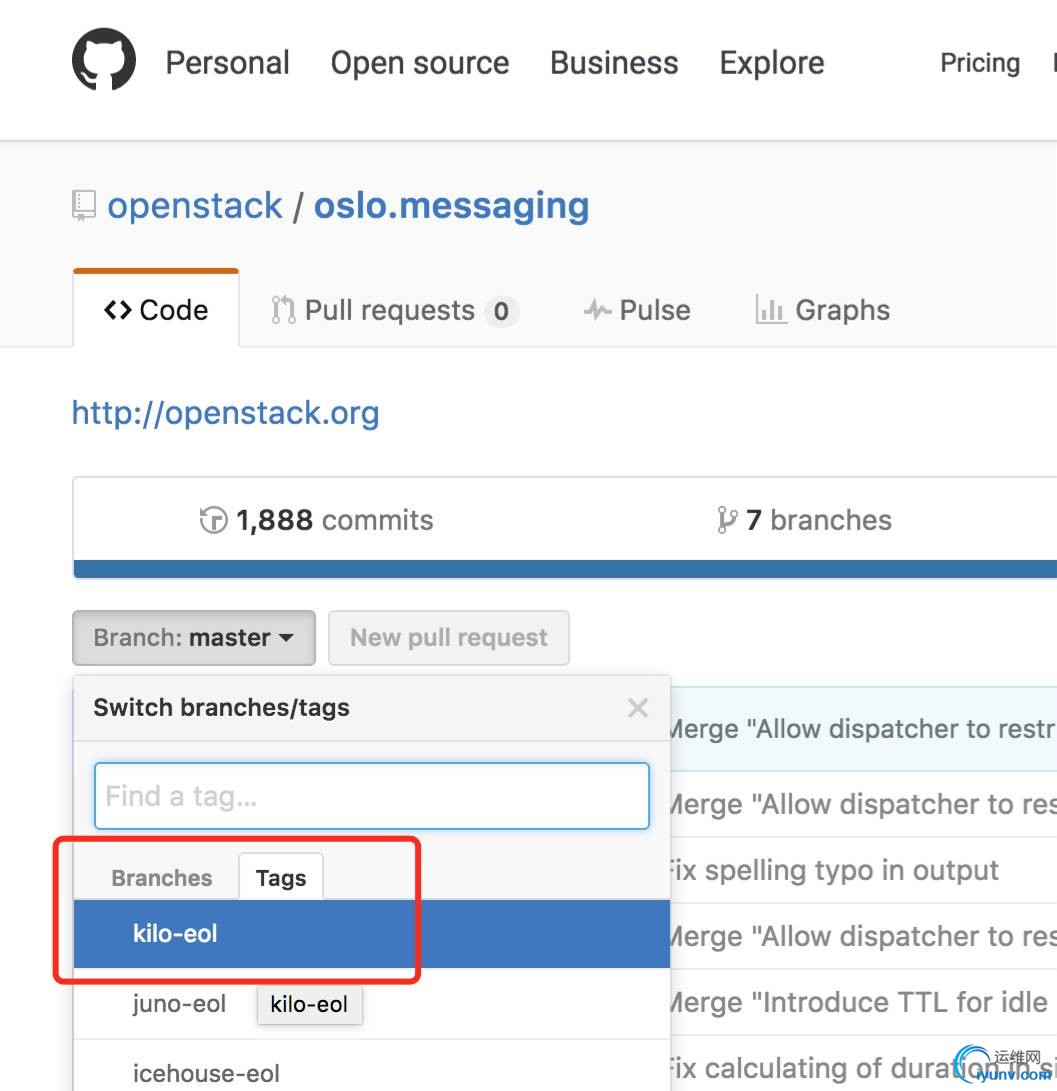Open the http://openstack.org link
The width and height of the screenshot is (1057, 1091).
click(x=225, y=413)
